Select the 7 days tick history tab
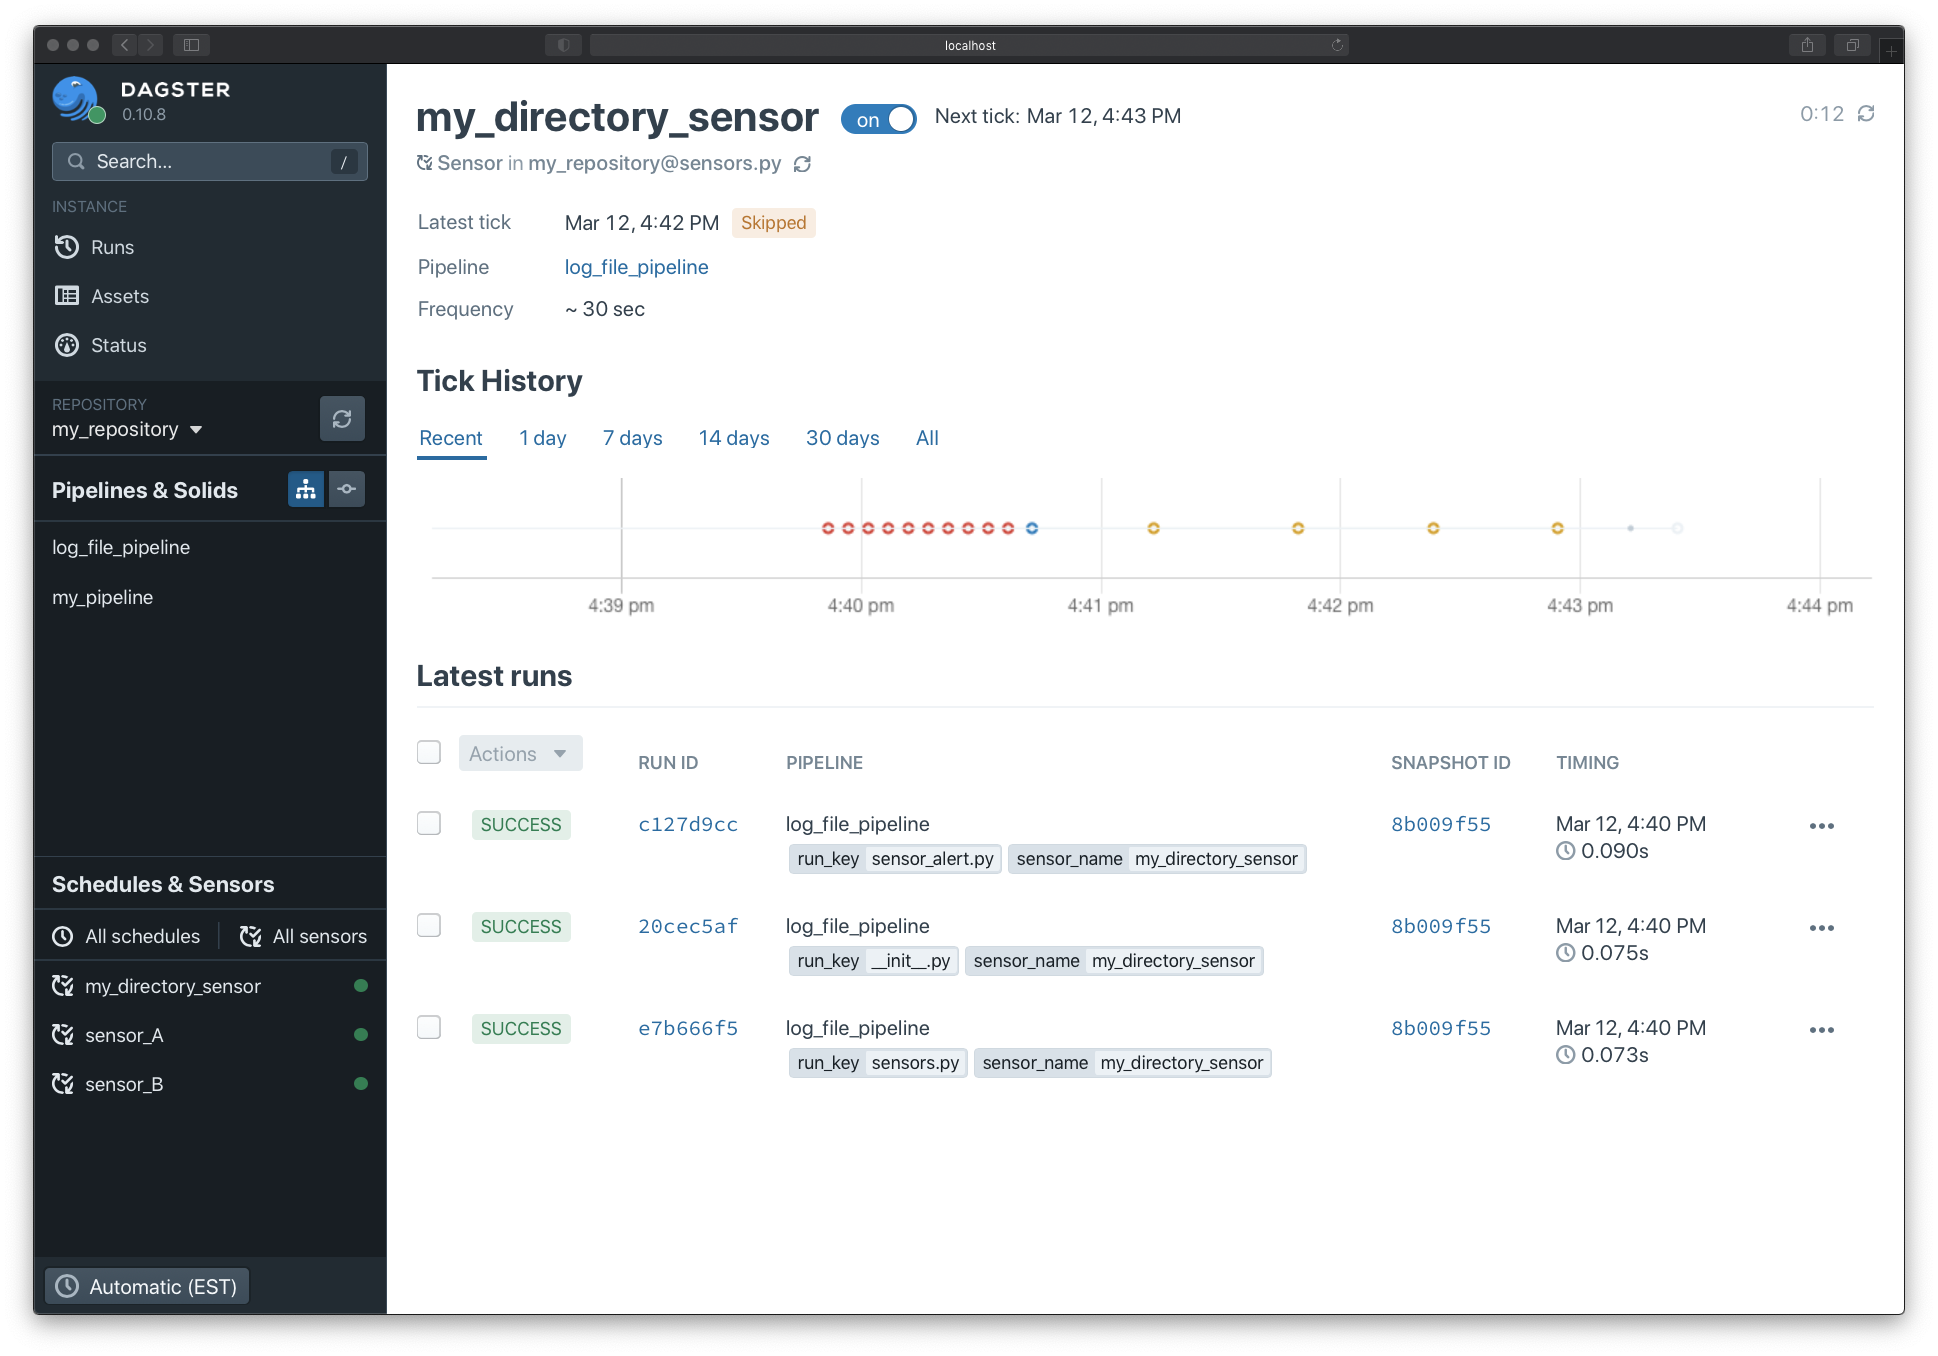Viewport: 1938px width, 1356px height. 632,437
